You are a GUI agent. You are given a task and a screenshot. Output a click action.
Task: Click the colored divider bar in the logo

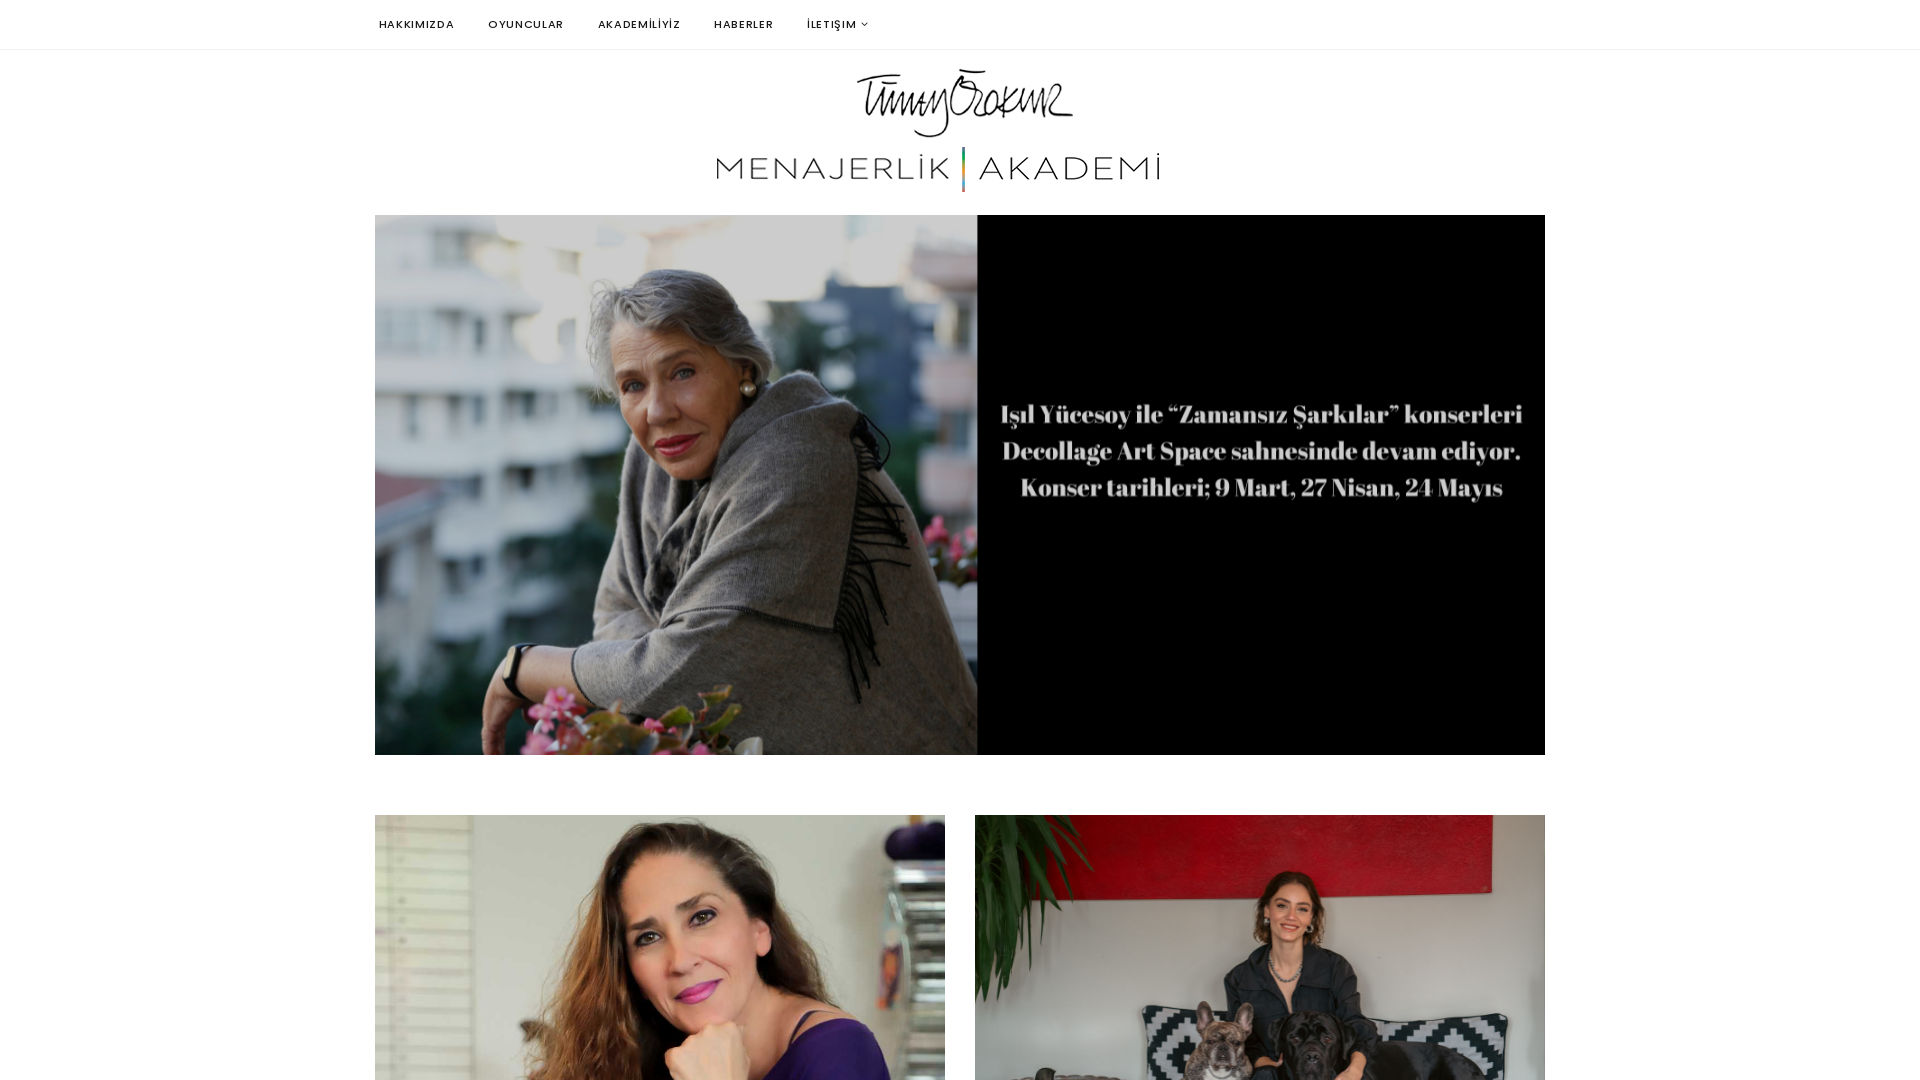pyautogui.click(x=964, y=169)
